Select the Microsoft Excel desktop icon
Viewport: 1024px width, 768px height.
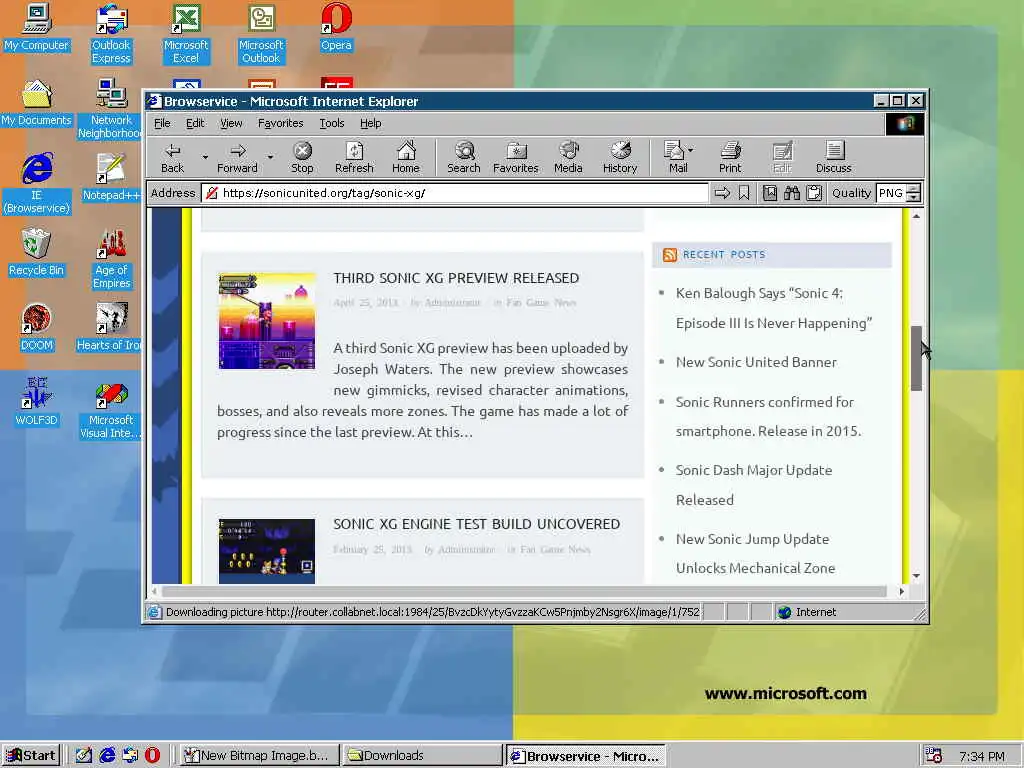click(186, 34)
